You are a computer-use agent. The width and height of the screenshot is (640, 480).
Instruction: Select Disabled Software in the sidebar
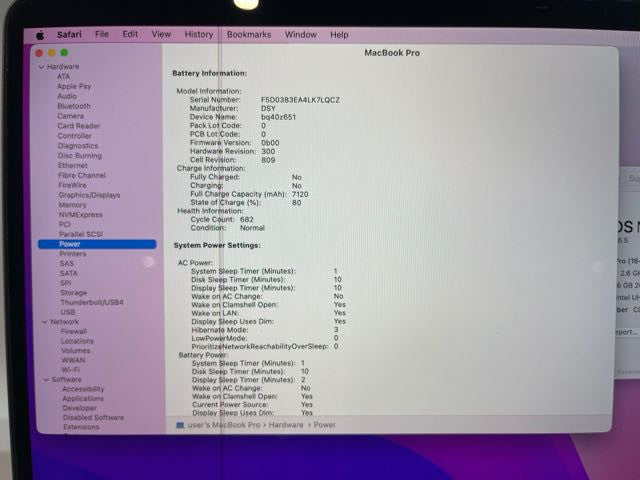[93, 418]
